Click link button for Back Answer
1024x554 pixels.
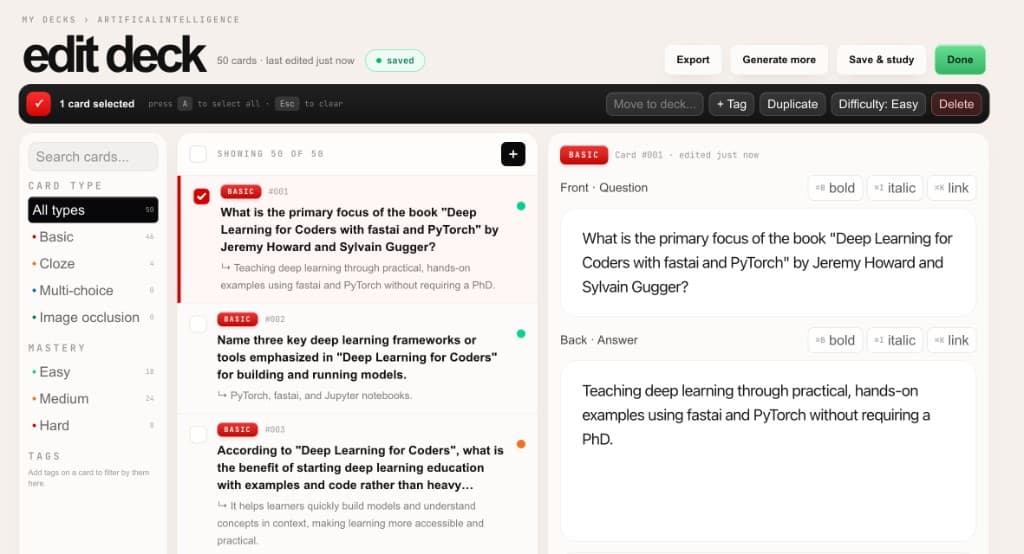point(952,340)
